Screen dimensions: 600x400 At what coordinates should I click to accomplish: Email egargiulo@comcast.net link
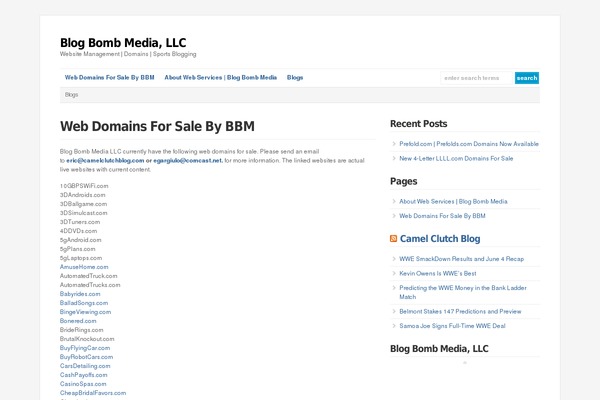click(x=188, y=161)
